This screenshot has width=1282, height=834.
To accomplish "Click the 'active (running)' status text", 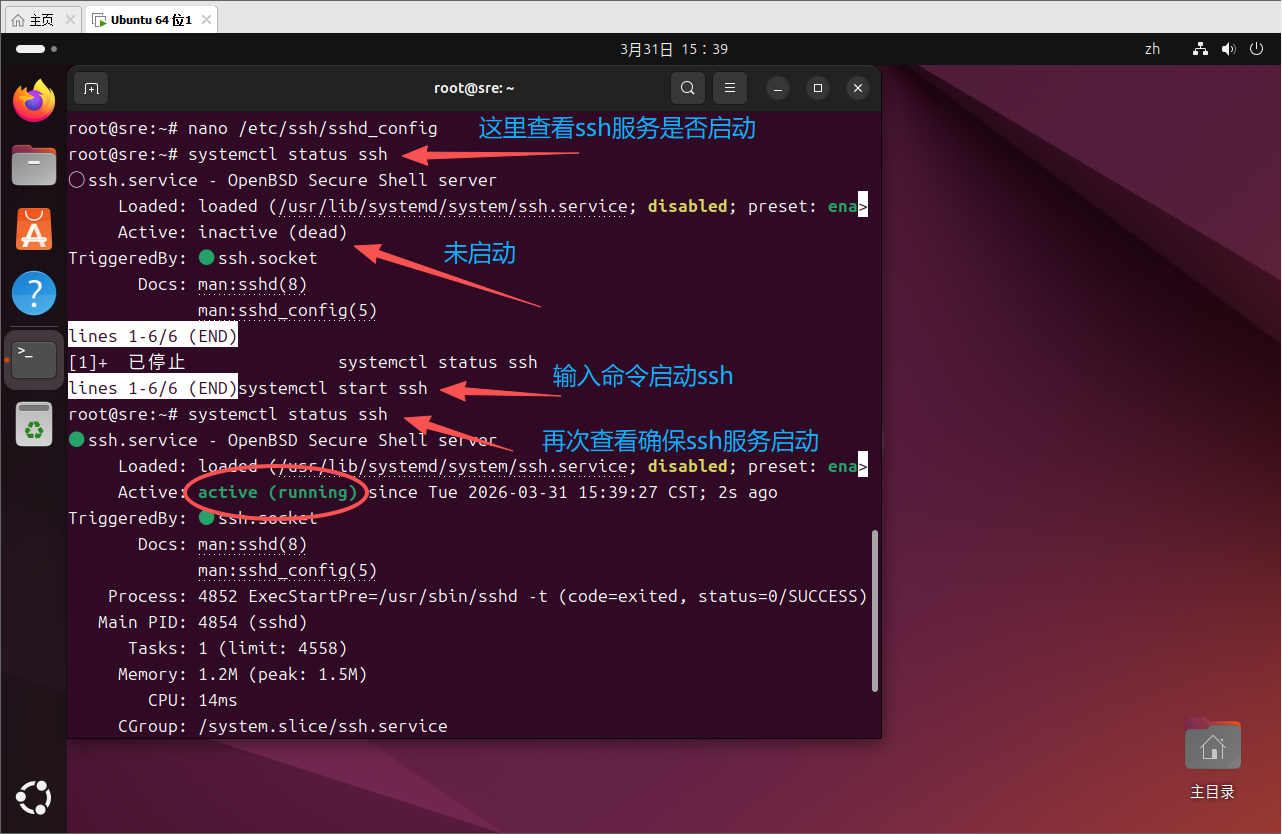I will coord(278,492).
